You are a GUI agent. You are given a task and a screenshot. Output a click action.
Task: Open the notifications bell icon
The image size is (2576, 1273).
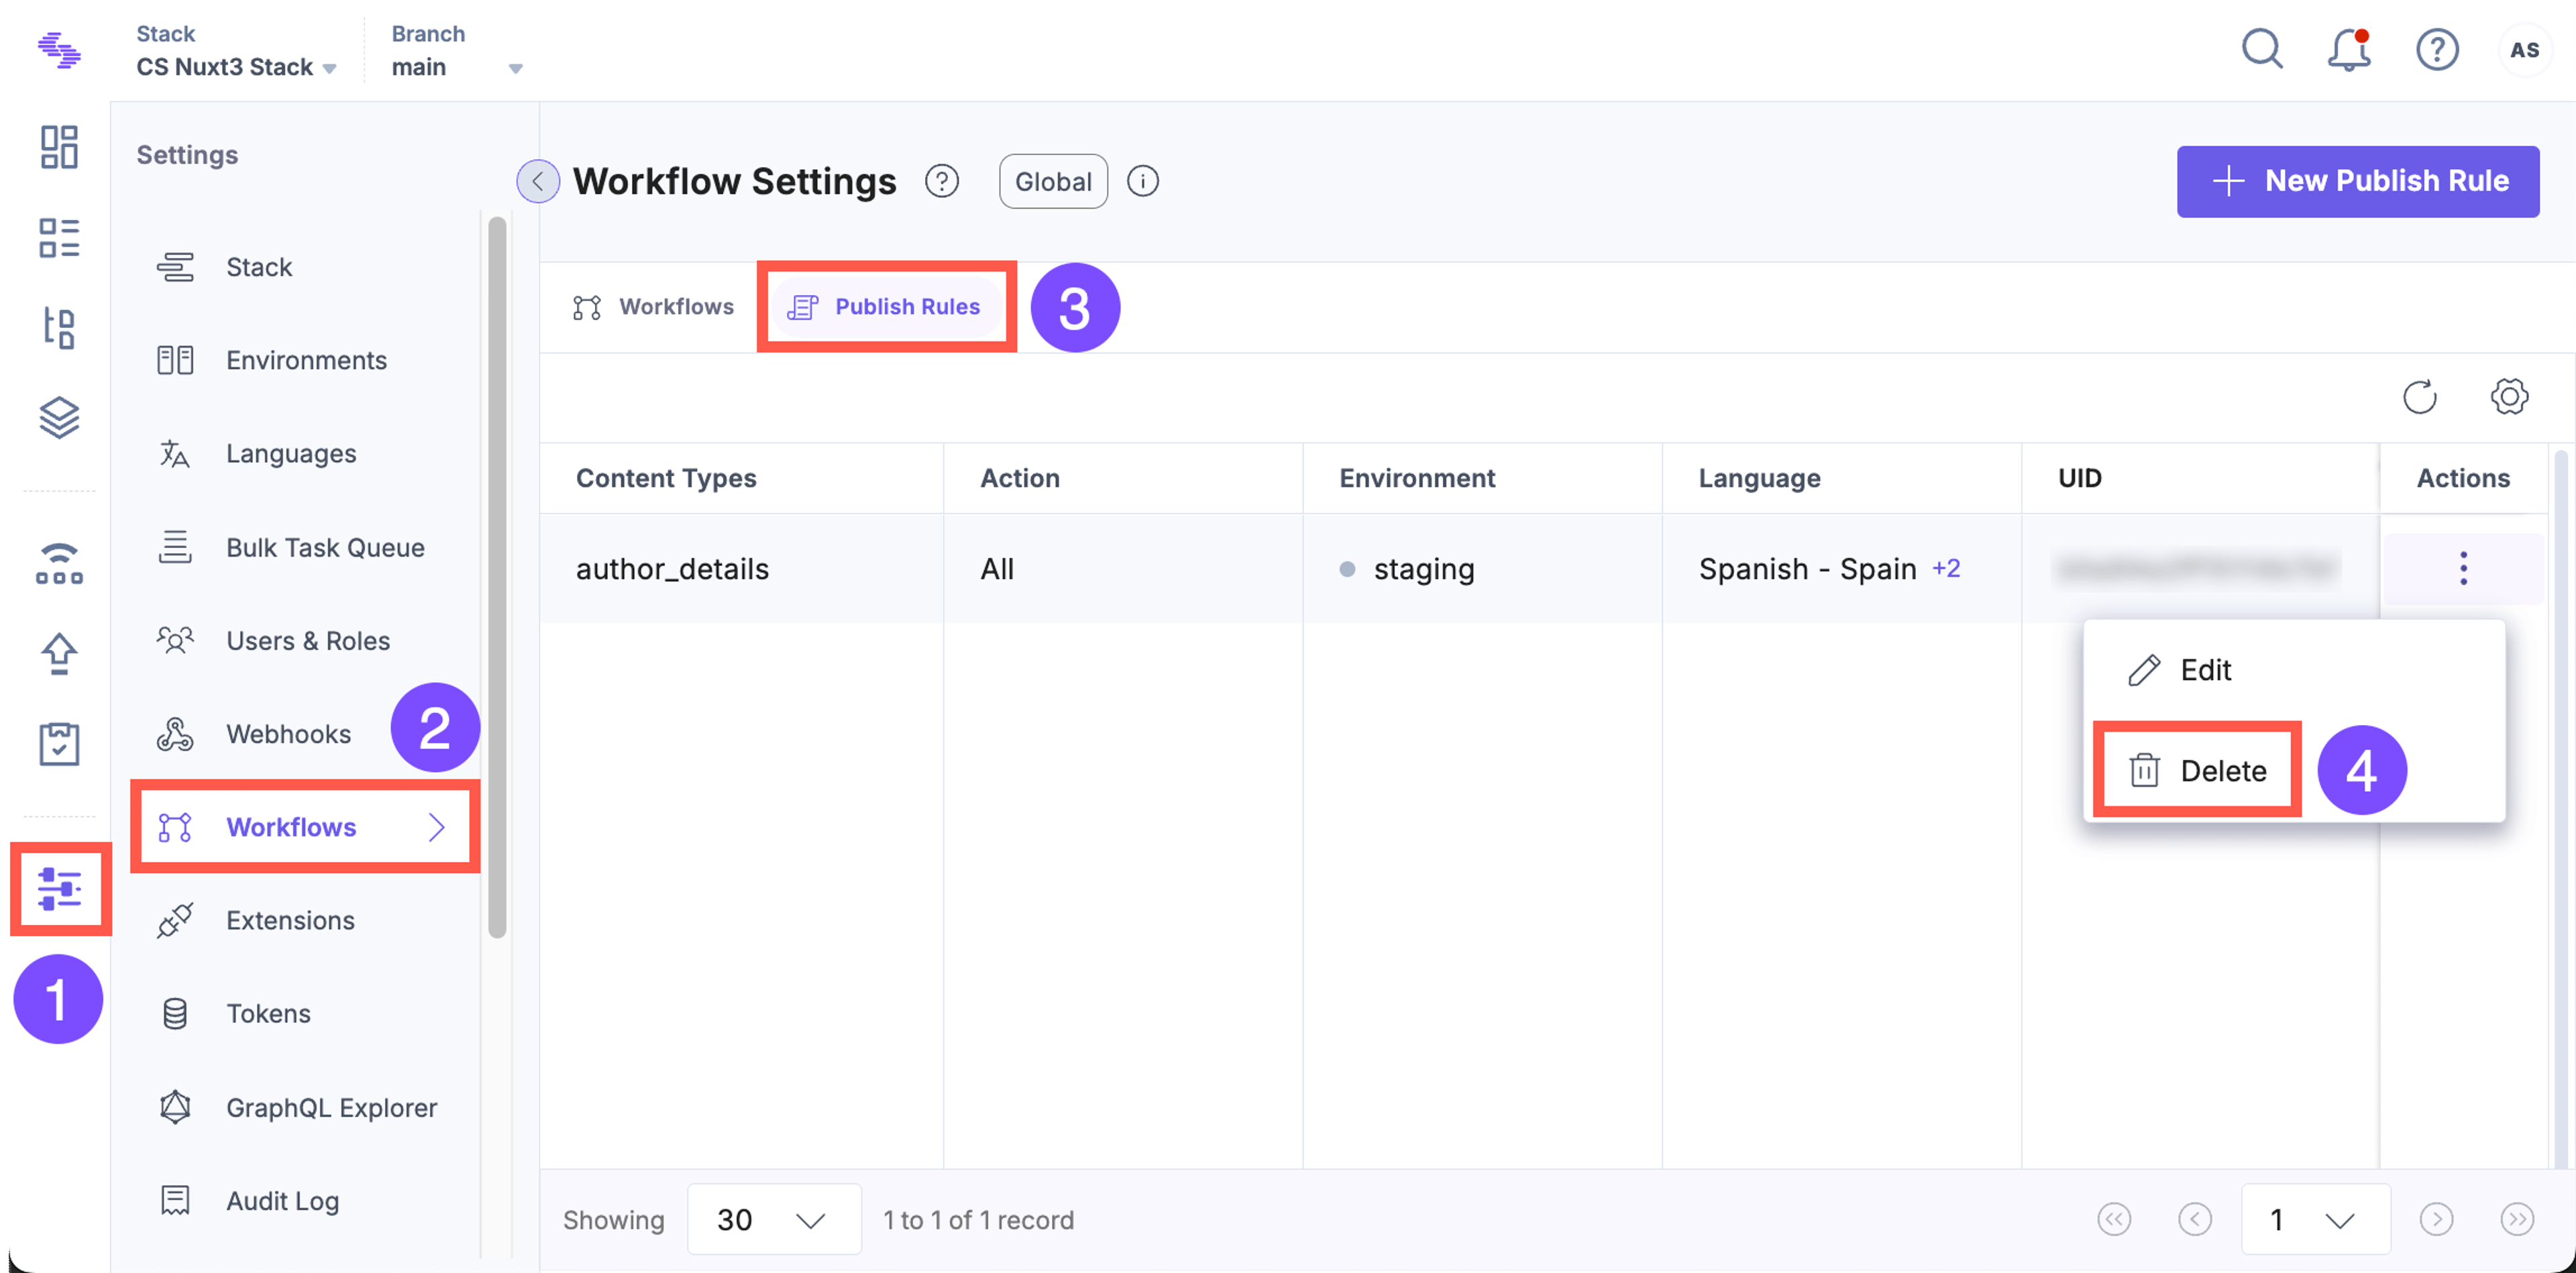tap(2349, 49)
